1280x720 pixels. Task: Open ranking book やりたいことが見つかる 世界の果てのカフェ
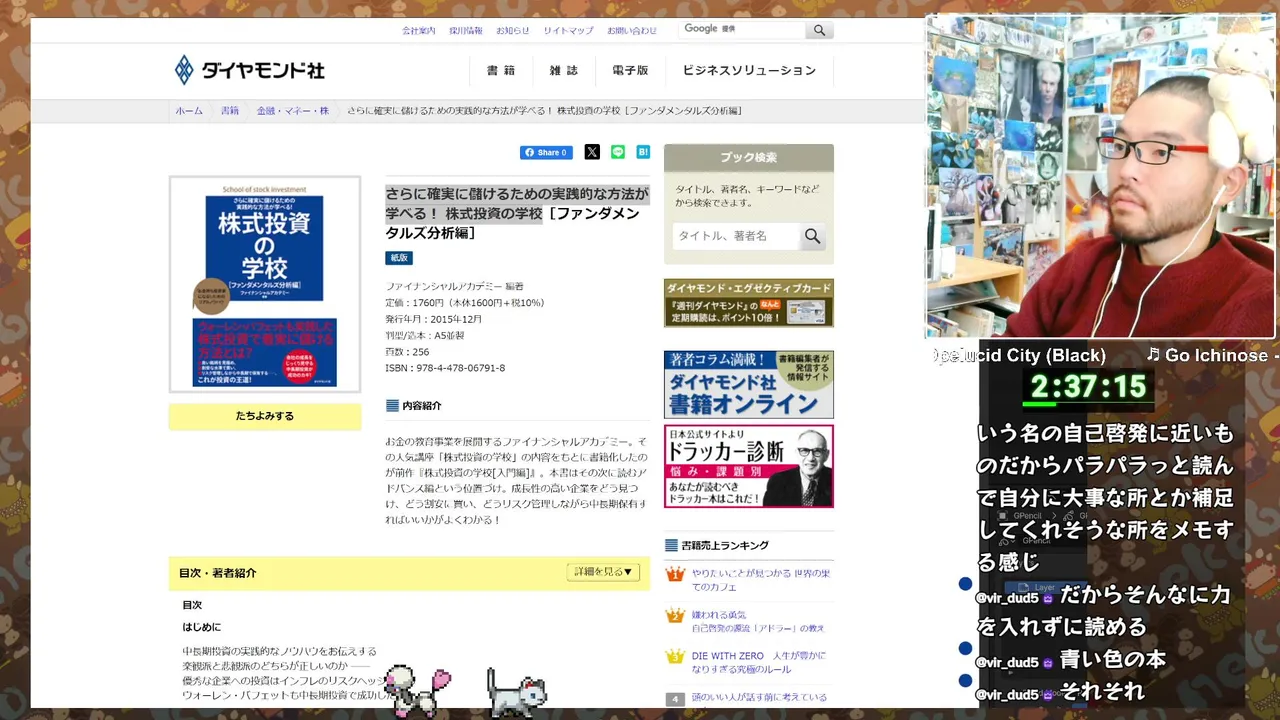[761, 580]
